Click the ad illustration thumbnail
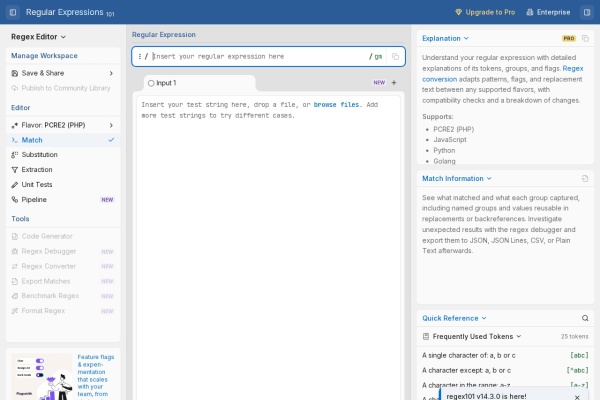 click(x=41, y=377)
